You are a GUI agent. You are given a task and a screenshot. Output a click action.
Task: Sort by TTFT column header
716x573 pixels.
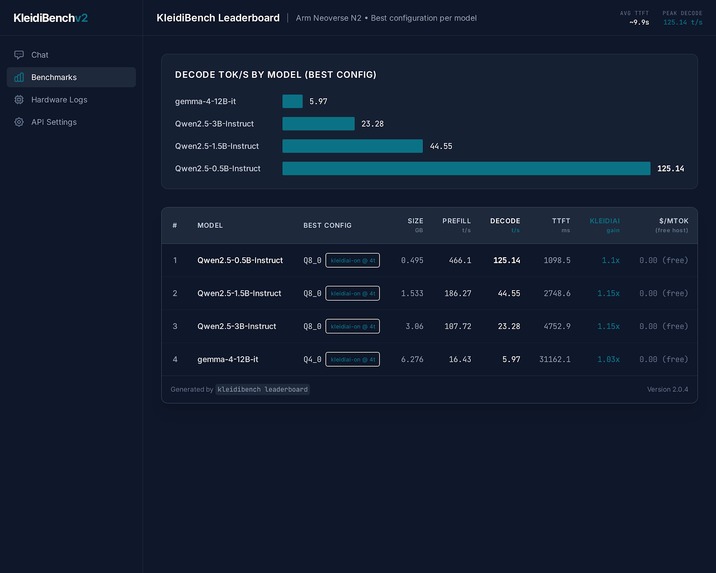click(x=561, y=225)
